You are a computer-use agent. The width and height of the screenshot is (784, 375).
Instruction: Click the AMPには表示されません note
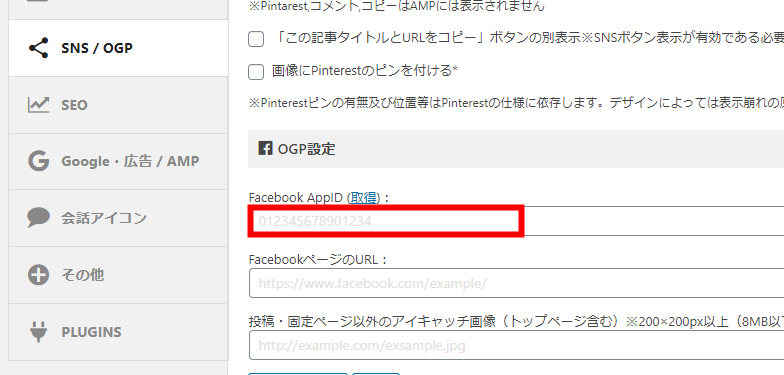click(396, 6)
